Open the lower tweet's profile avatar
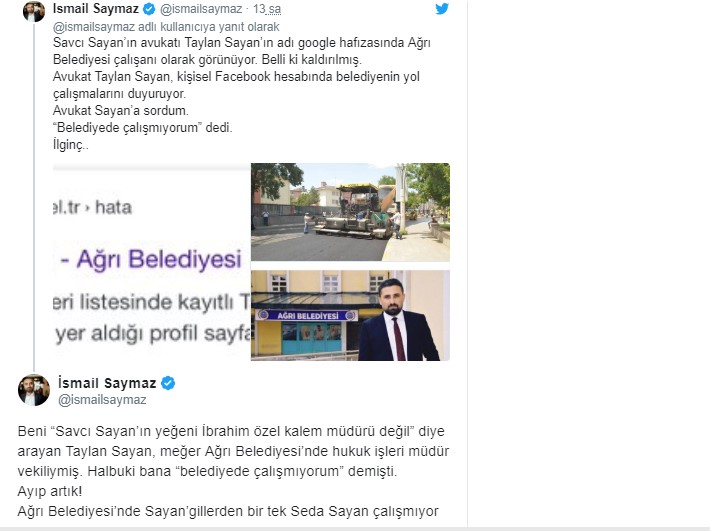The image size is (710, 531). [34, 390]
